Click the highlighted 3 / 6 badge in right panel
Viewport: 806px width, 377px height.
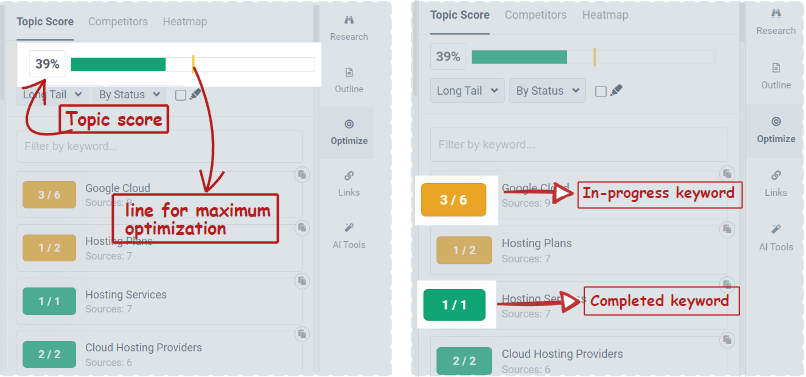[x=453, y=200]
